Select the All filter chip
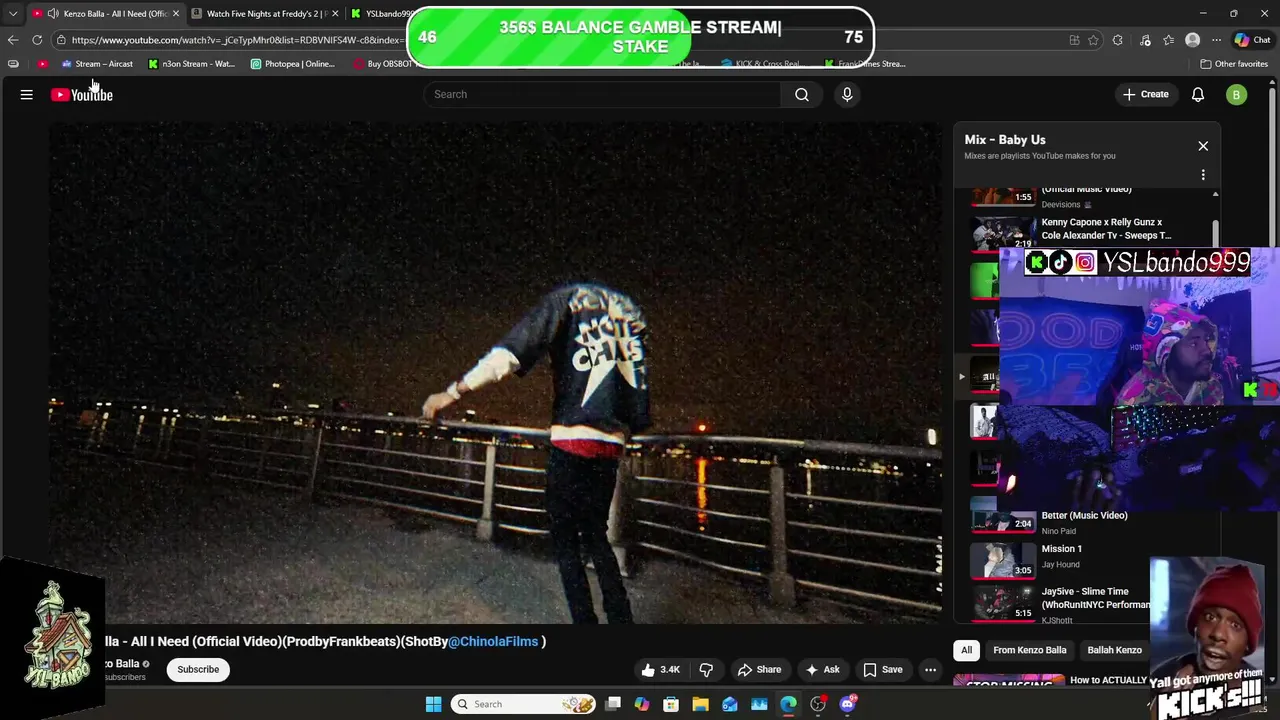The height and width of the screenshot is (720, 1280). click(x=966, y=650)
